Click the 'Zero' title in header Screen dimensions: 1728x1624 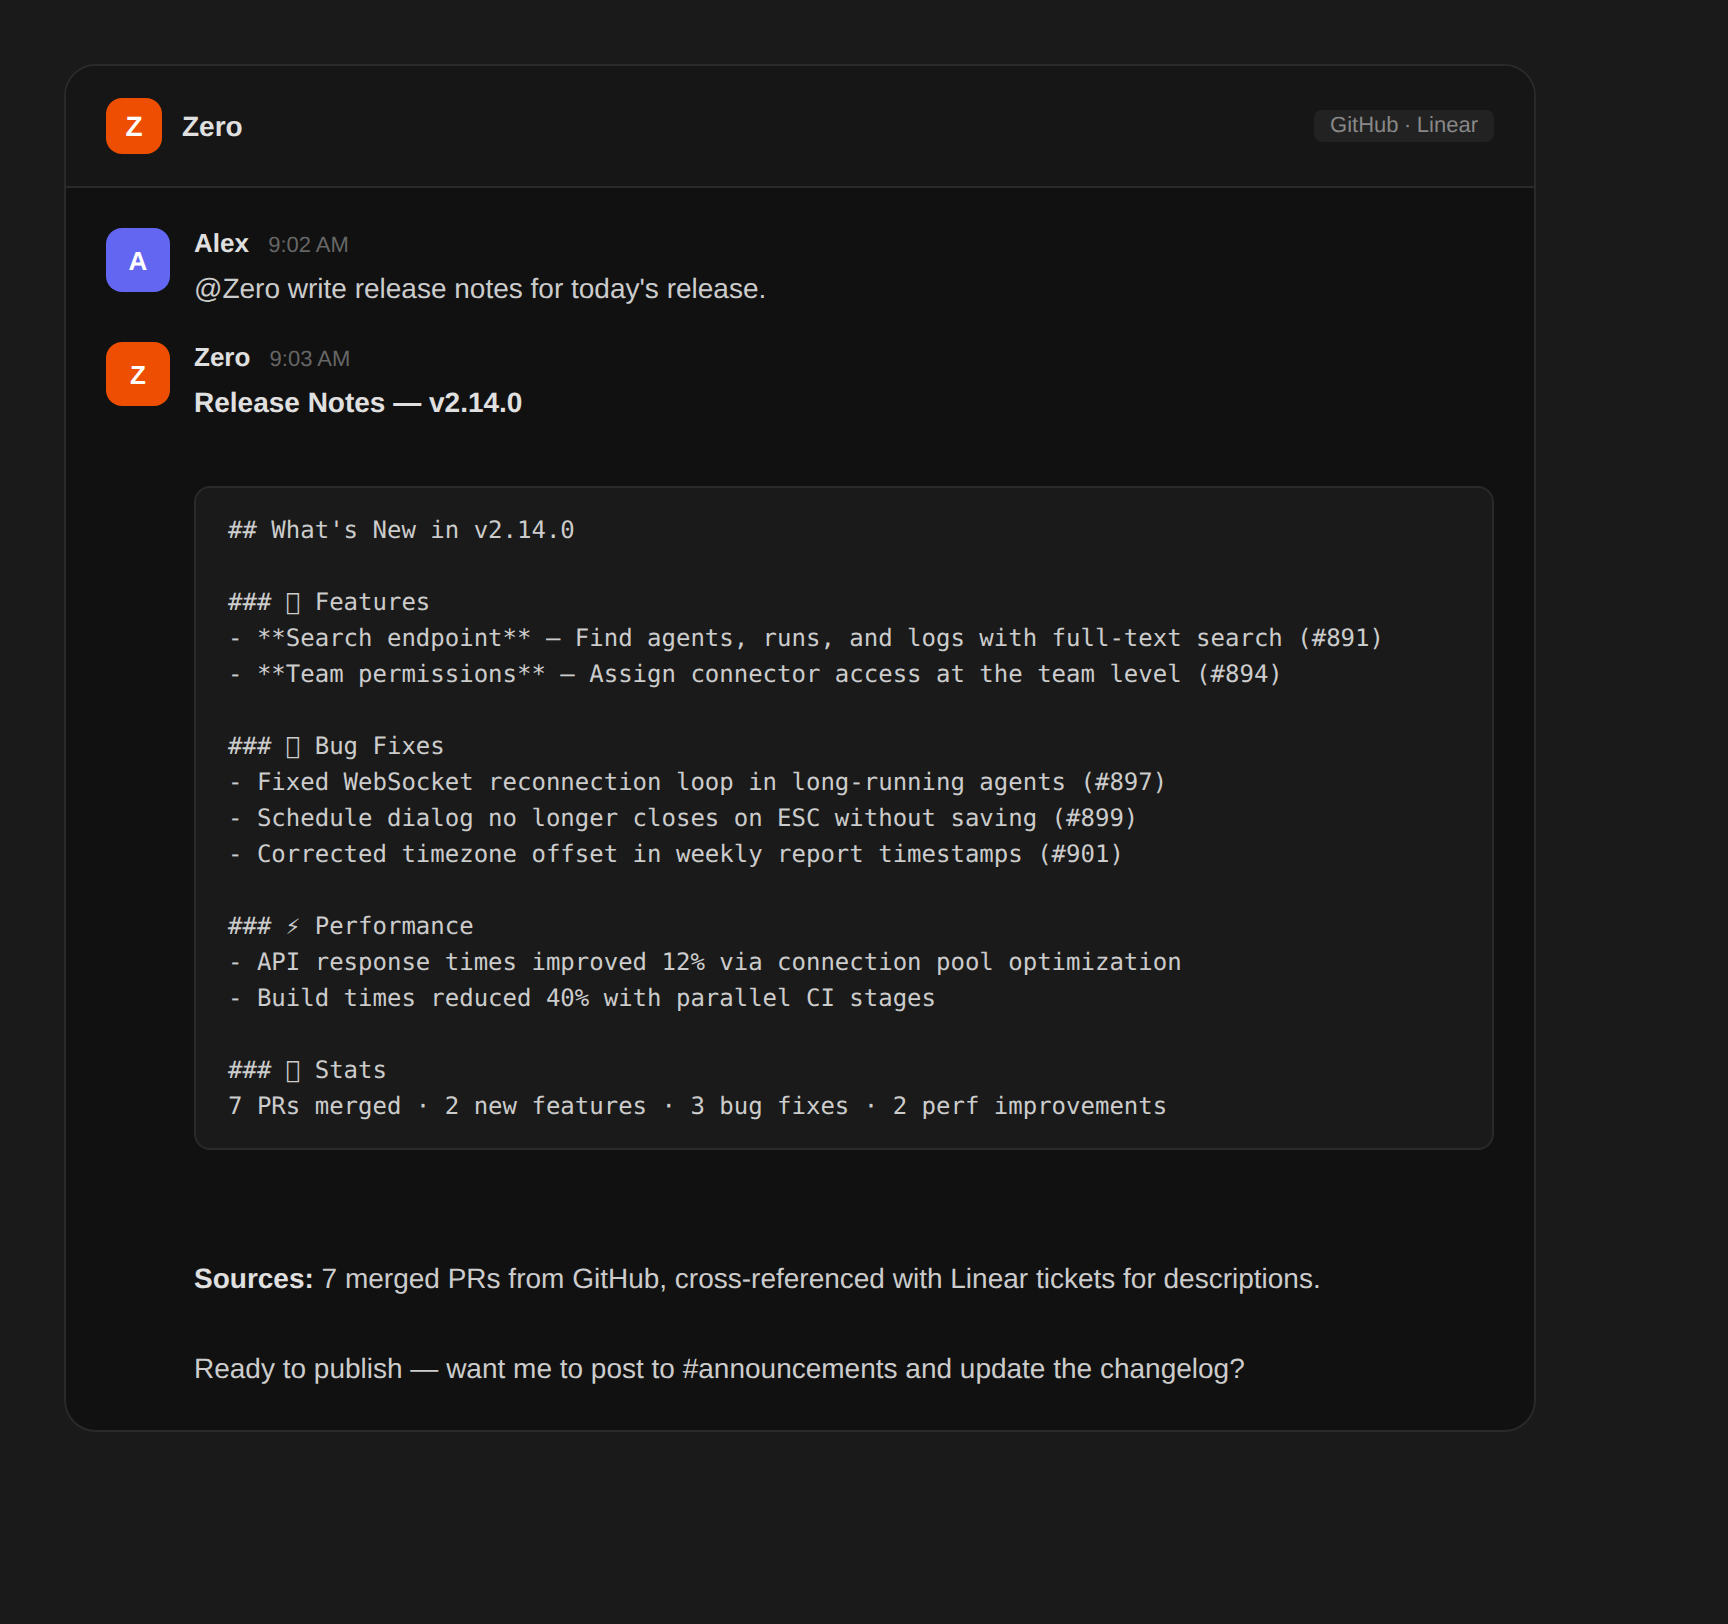[212, 127]
